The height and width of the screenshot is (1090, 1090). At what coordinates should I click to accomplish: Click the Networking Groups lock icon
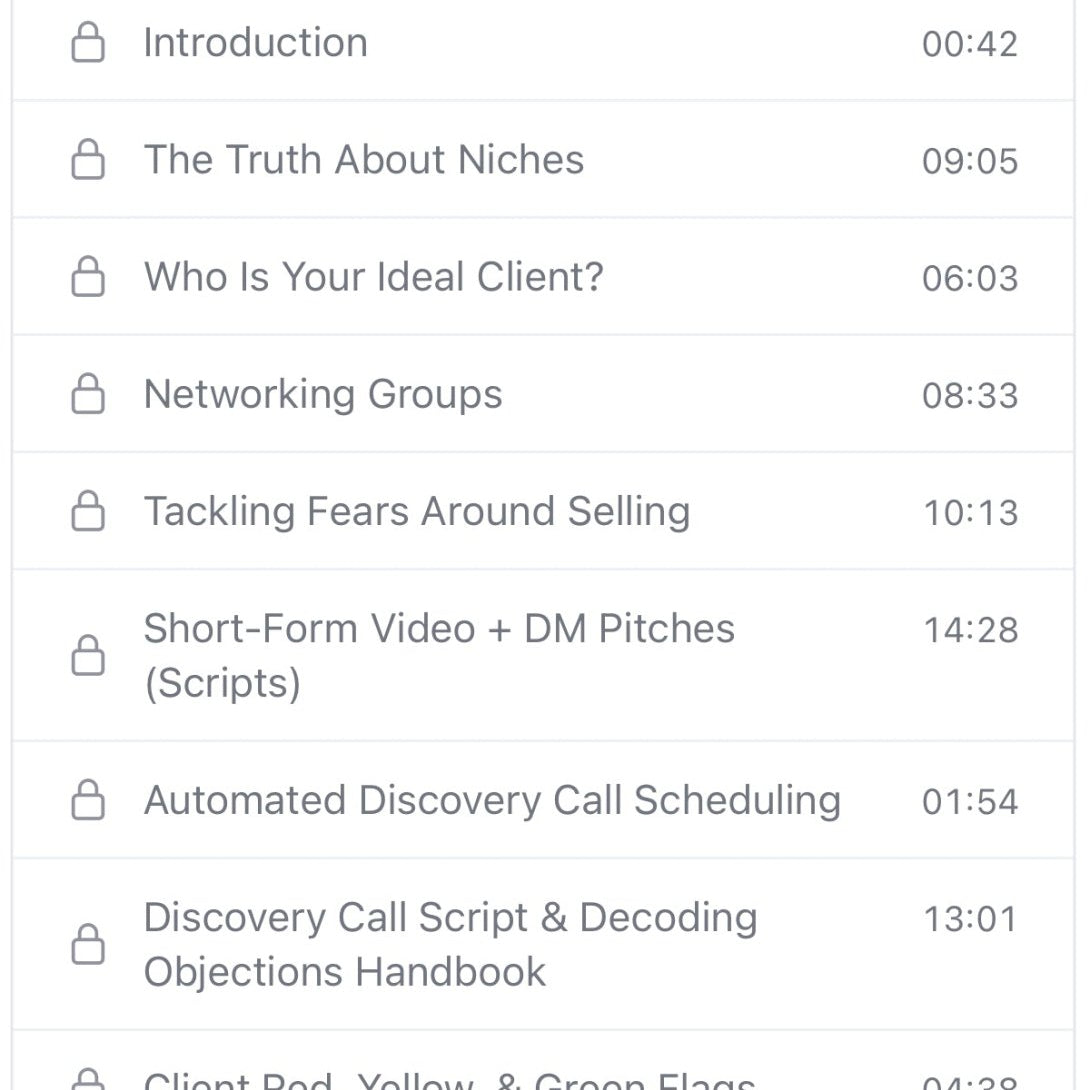point(88,393)
